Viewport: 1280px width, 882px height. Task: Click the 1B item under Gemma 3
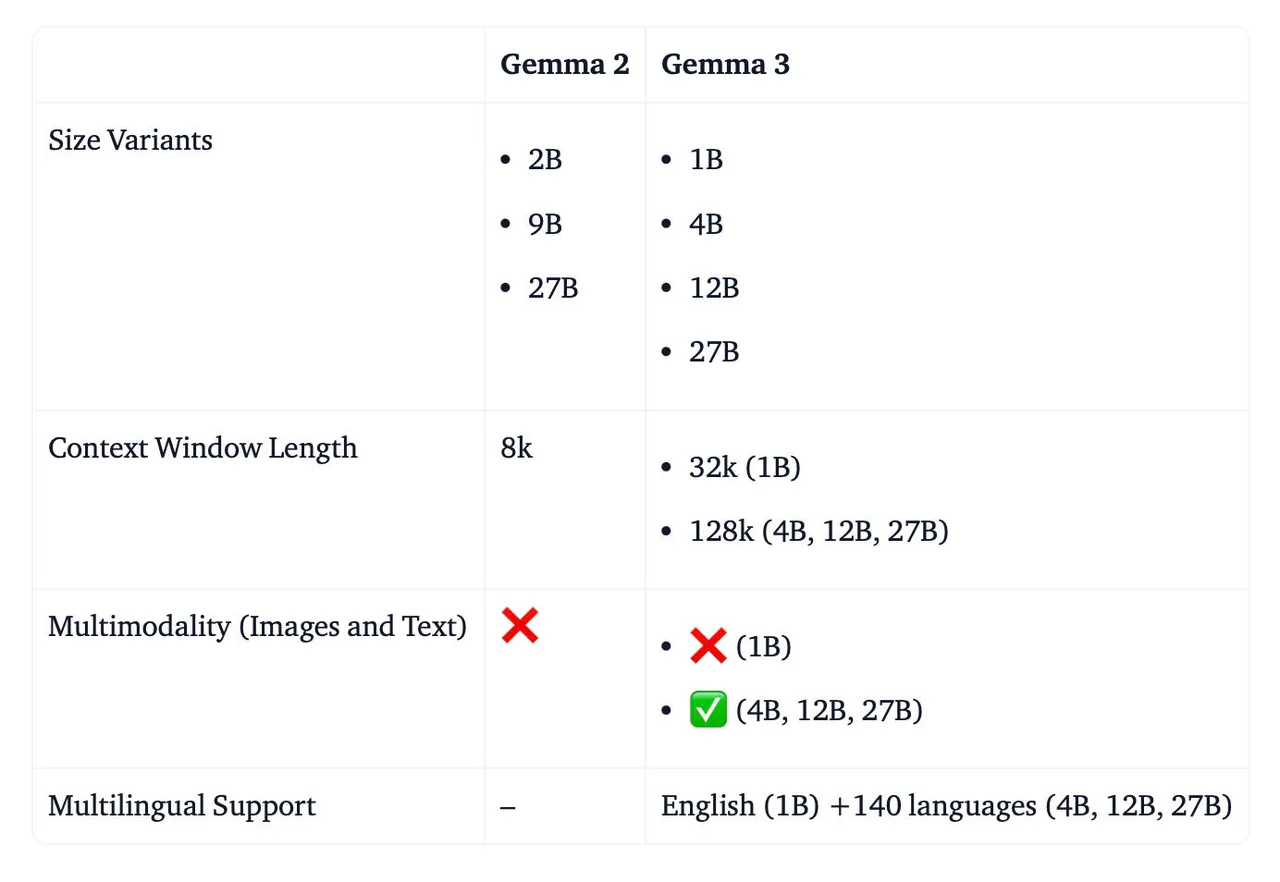tap(706, 160)
